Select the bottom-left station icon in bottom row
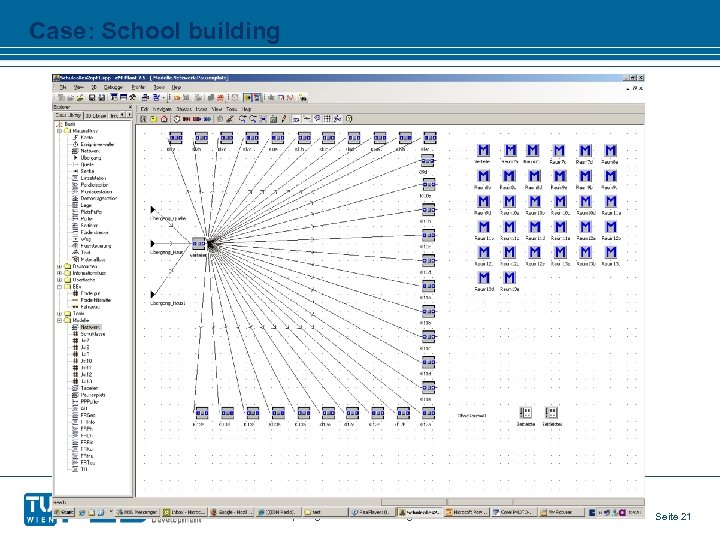The height and width of the screenshot is (540, 720). pyautogui.click(x=202, y=413)
